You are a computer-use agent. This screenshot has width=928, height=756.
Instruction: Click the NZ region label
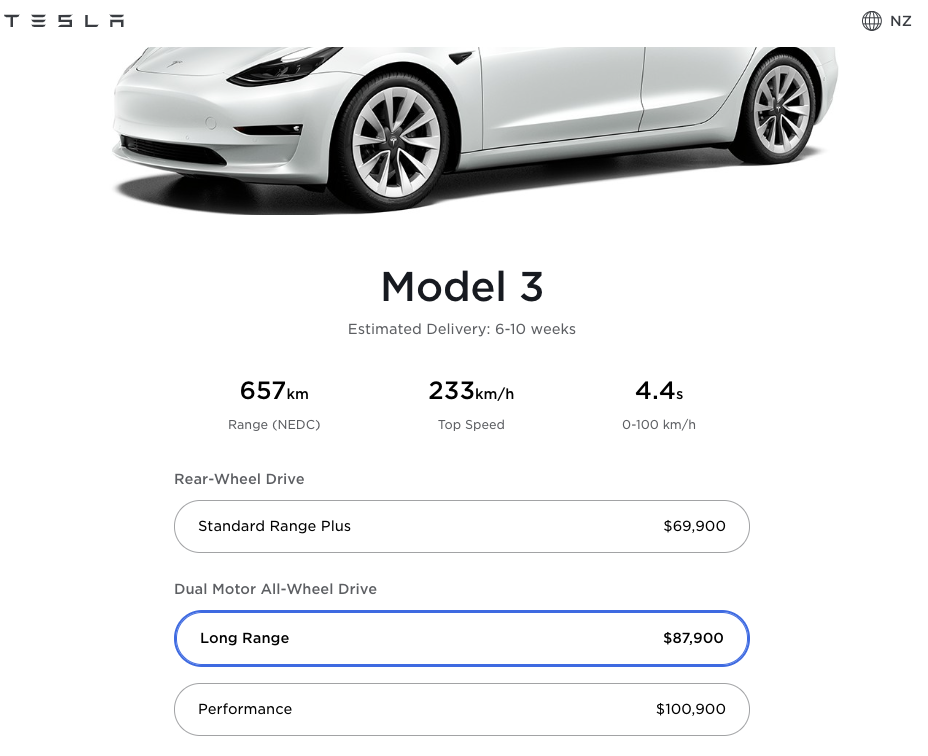pyautogui.click(x=900, y=21)
